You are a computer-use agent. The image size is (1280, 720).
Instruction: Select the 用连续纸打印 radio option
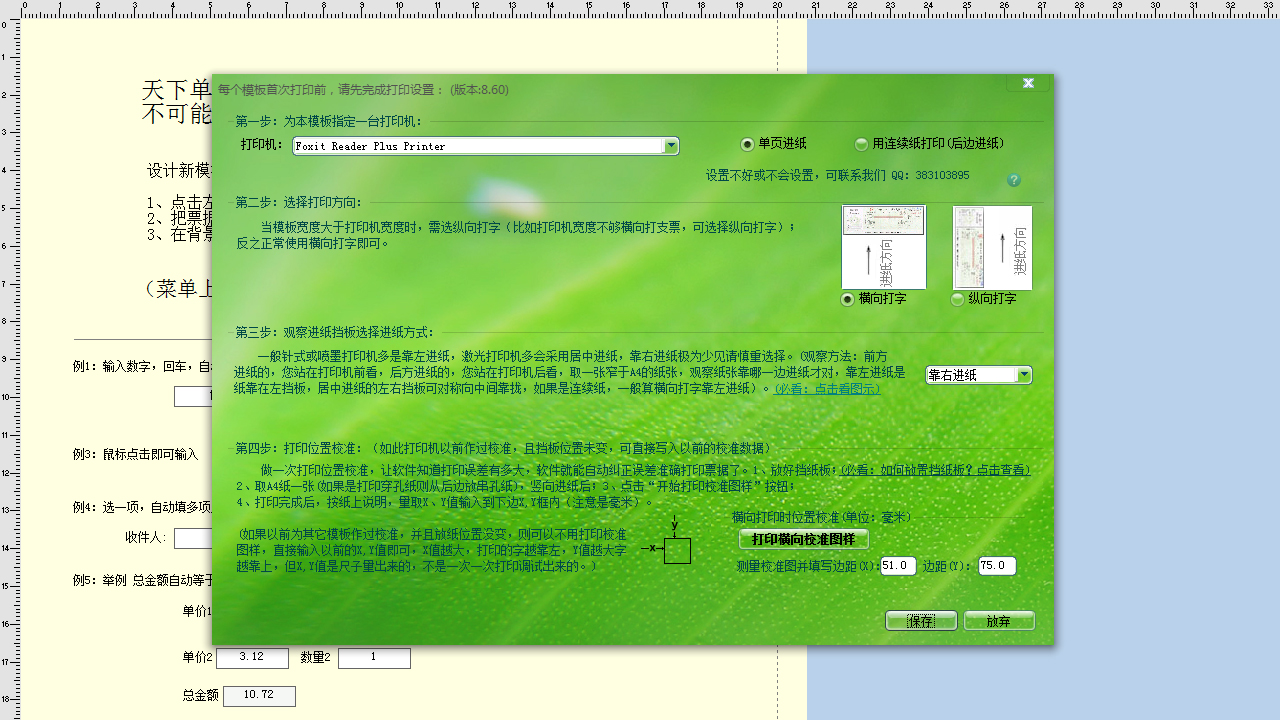862,144
